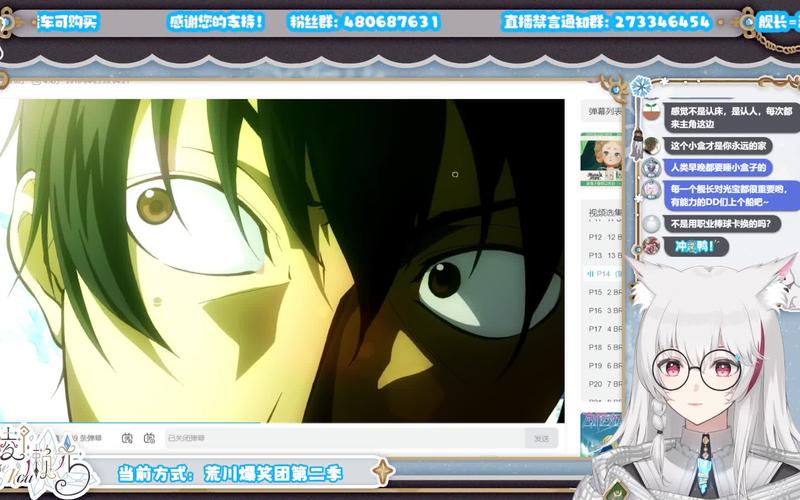Open the danmaku settings icon
This screenshot has width=800, height=500.
(x=149, y=438)
